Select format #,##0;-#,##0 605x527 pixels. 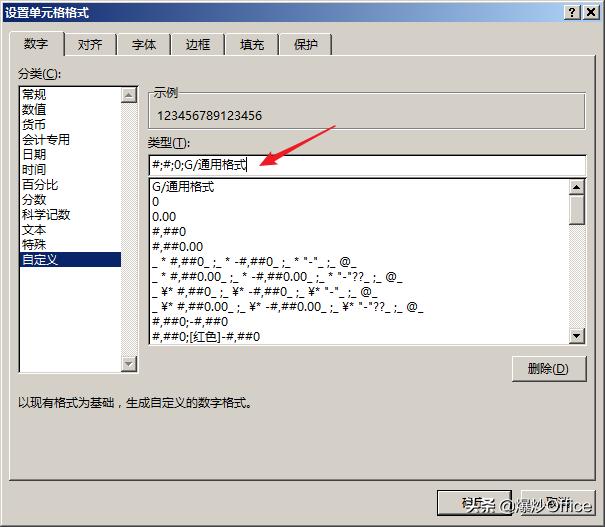point(360,322)
